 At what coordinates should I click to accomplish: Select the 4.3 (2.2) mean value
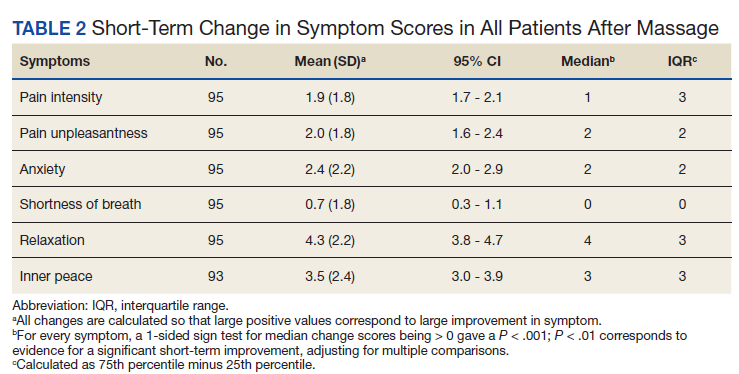point(330,240)
